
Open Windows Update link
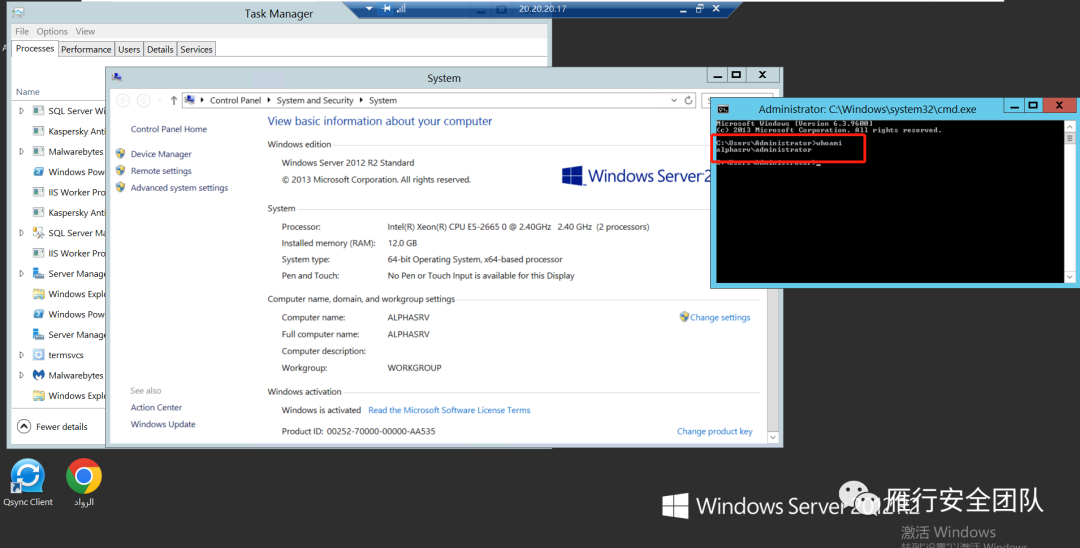click(x=163, y=424)
